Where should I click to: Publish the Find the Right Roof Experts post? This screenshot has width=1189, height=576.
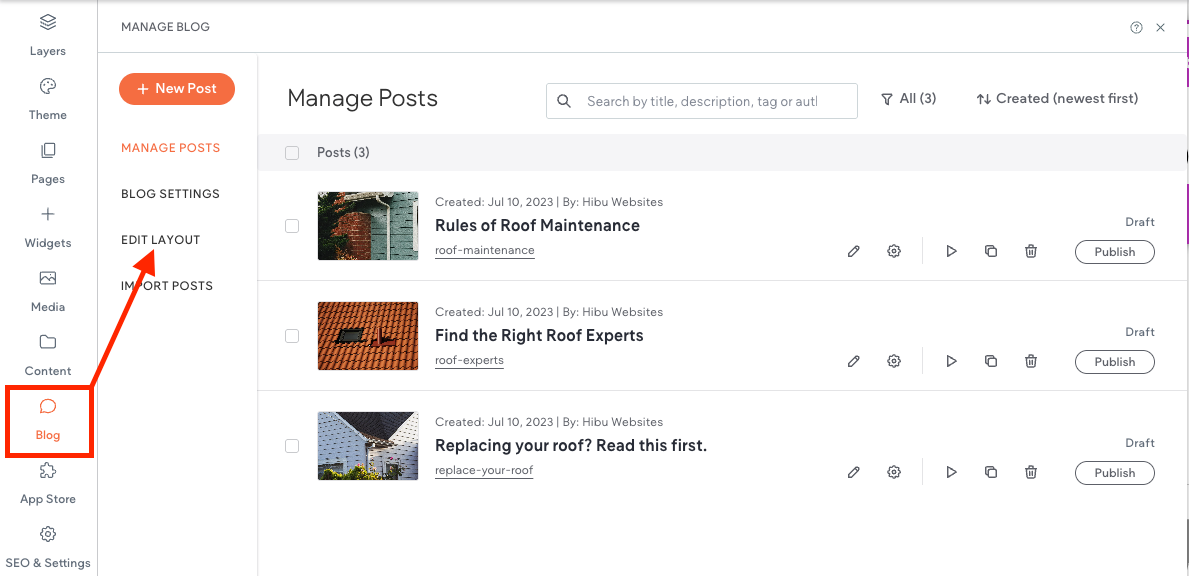click(x=1115, y=362)
